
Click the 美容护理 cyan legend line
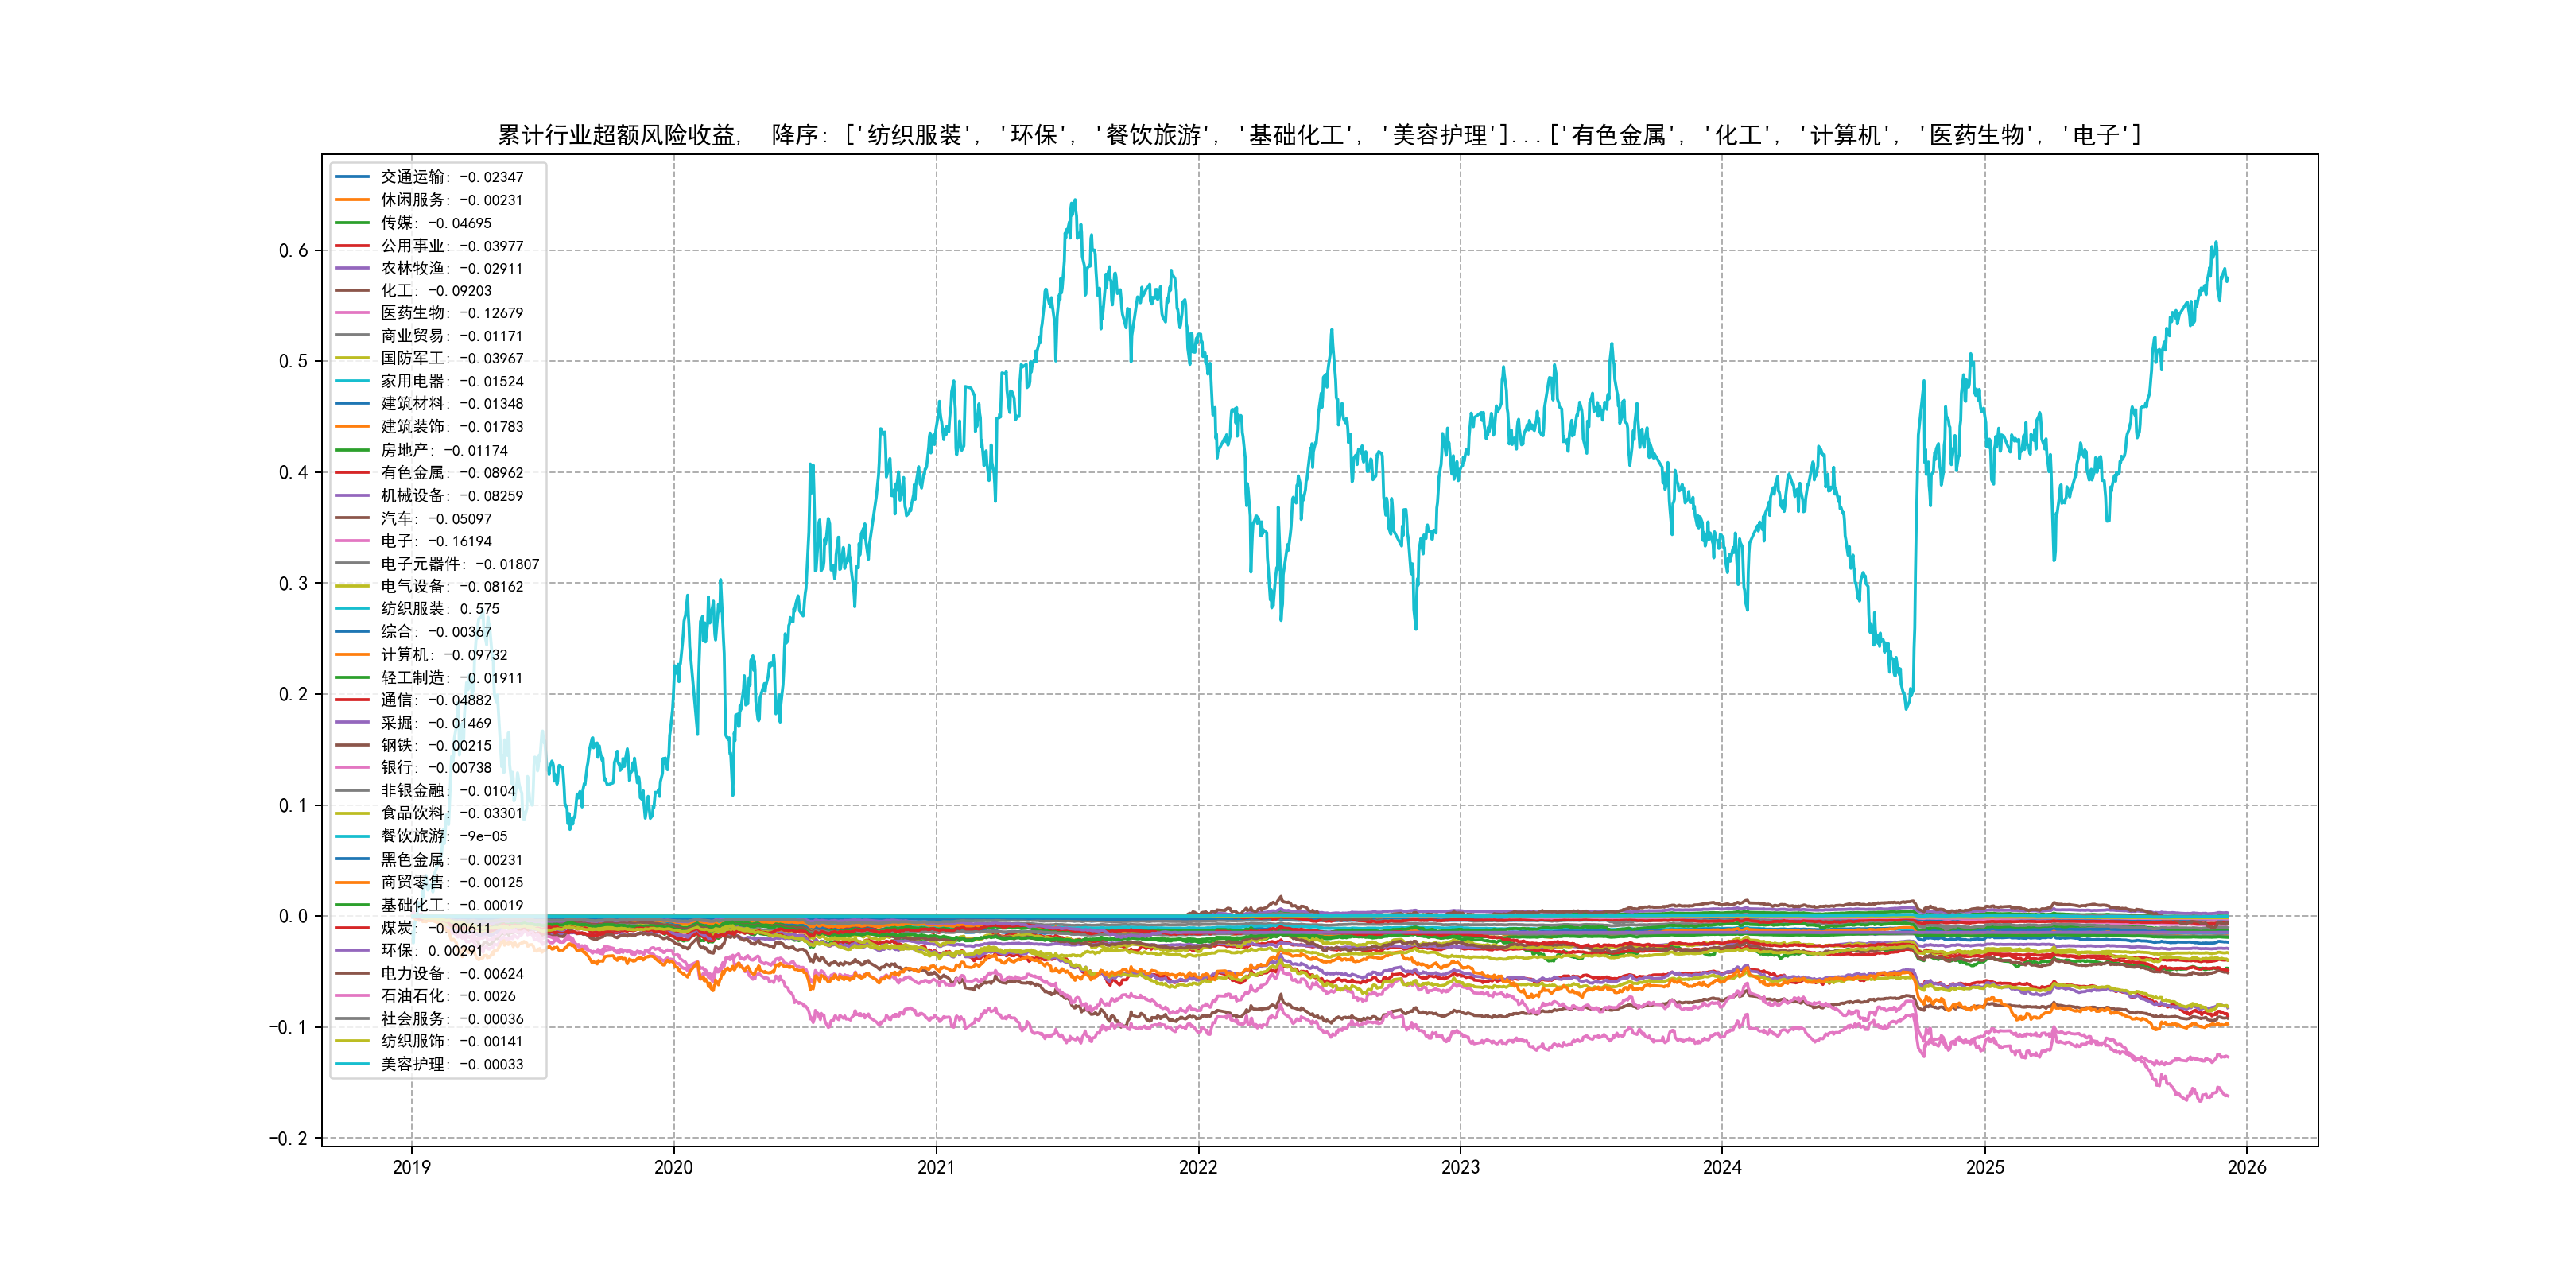pos(352,1064)
